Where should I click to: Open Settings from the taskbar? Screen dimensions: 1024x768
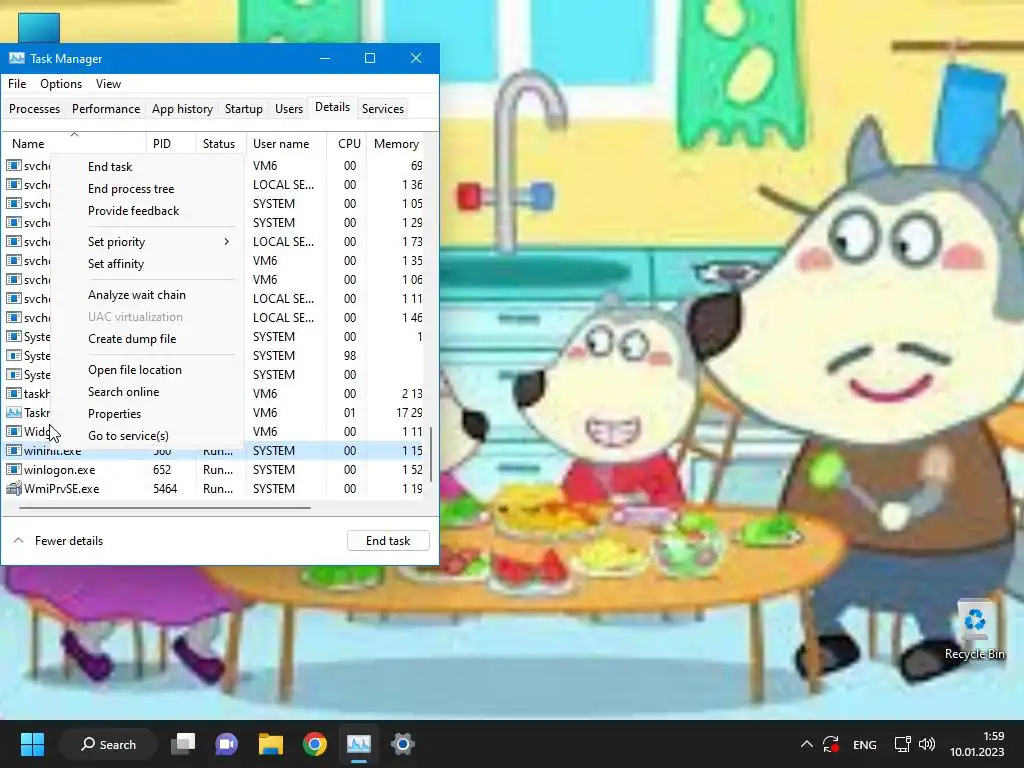(x=402, y=744)
